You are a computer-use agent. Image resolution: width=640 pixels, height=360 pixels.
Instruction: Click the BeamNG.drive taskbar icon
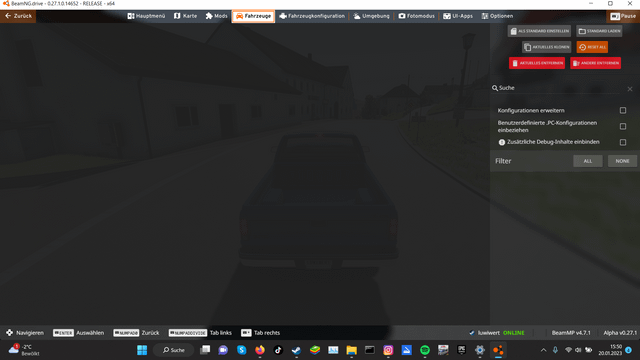[x=498, y=350]
